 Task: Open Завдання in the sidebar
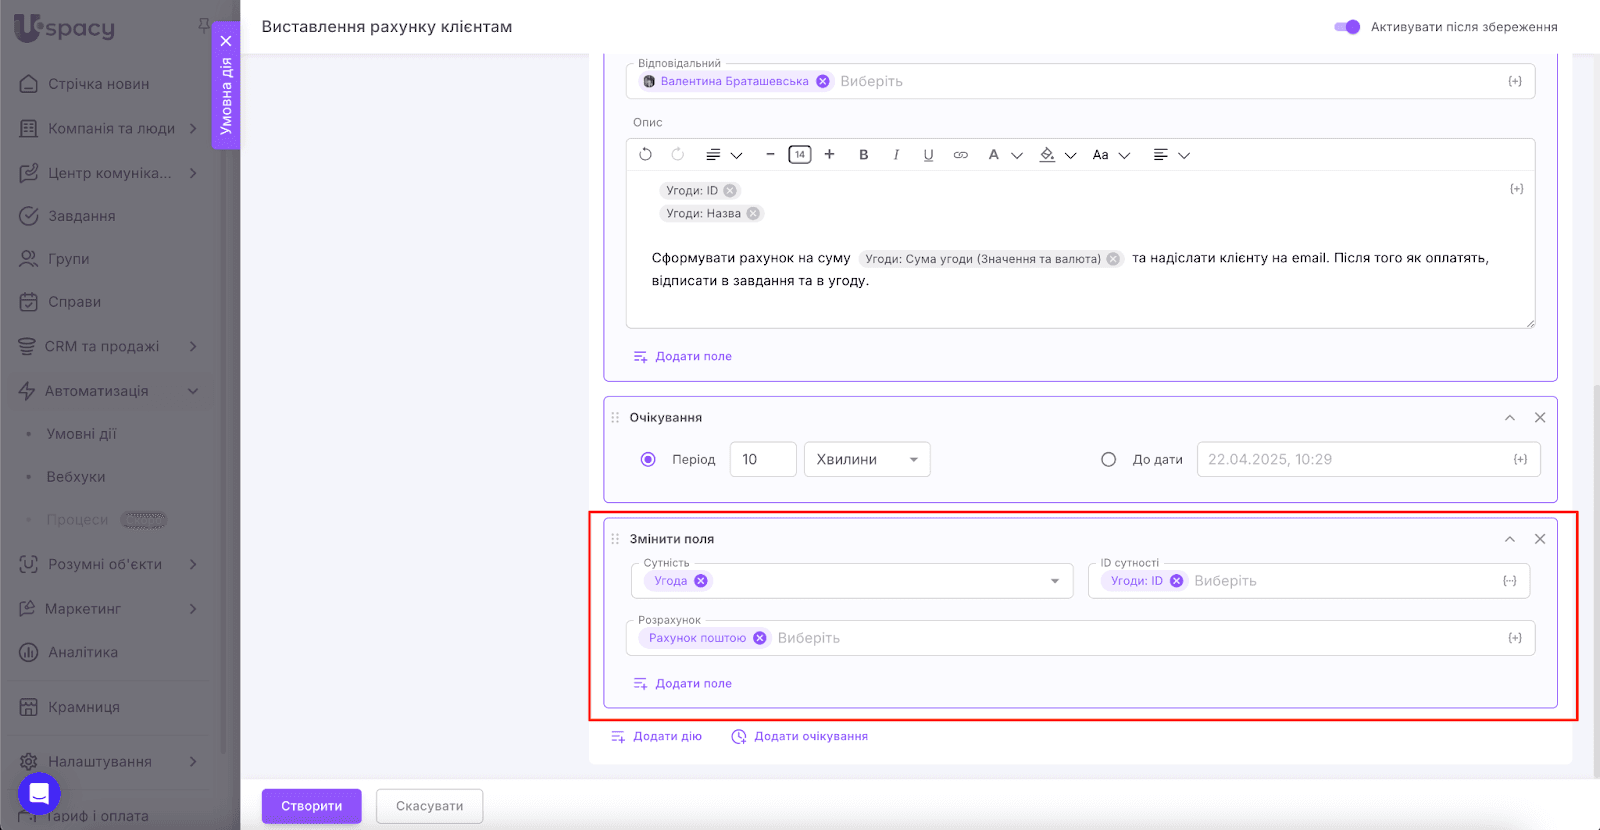tap(82, 216)
